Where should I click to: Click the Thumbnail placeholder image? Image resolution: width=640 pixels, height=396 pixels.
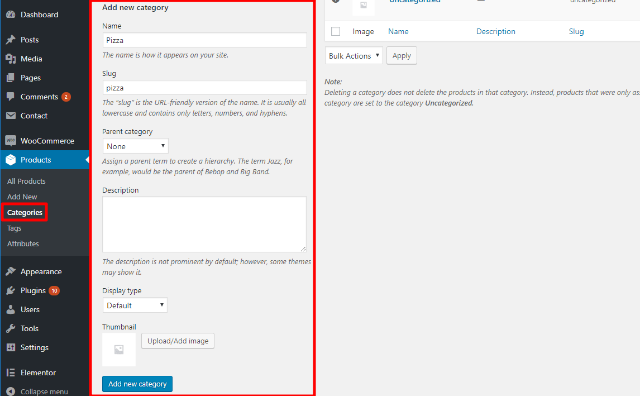pyautogui.click(x=119, y=349)
